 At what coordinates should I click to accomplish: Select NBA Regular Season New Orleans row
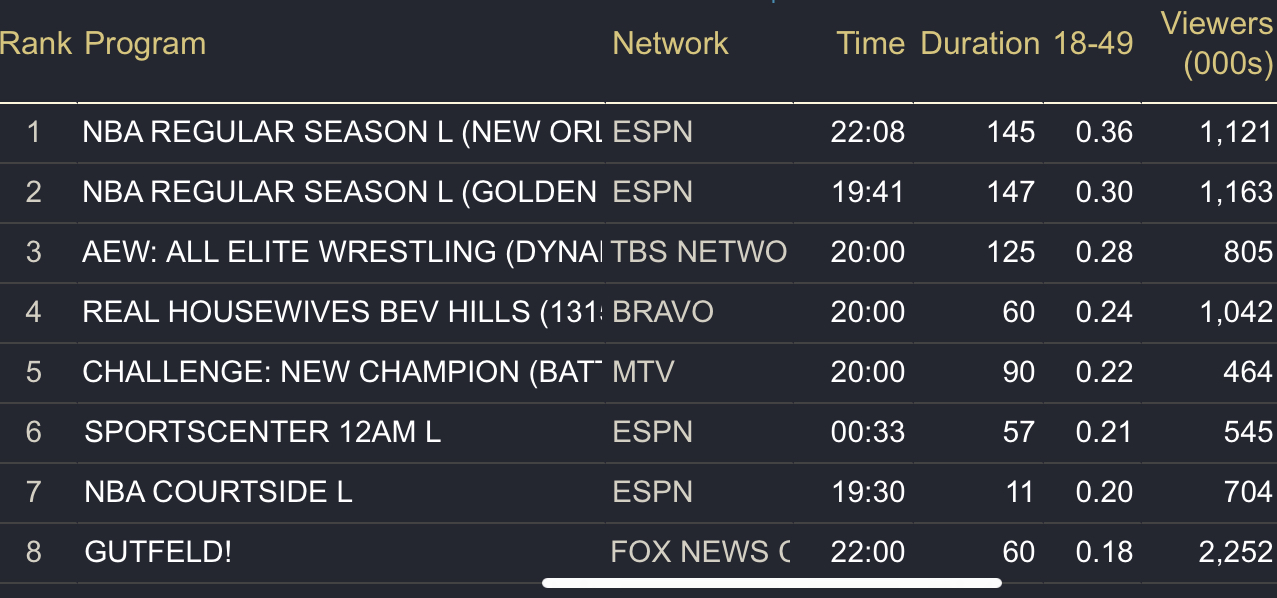(638, 132)
